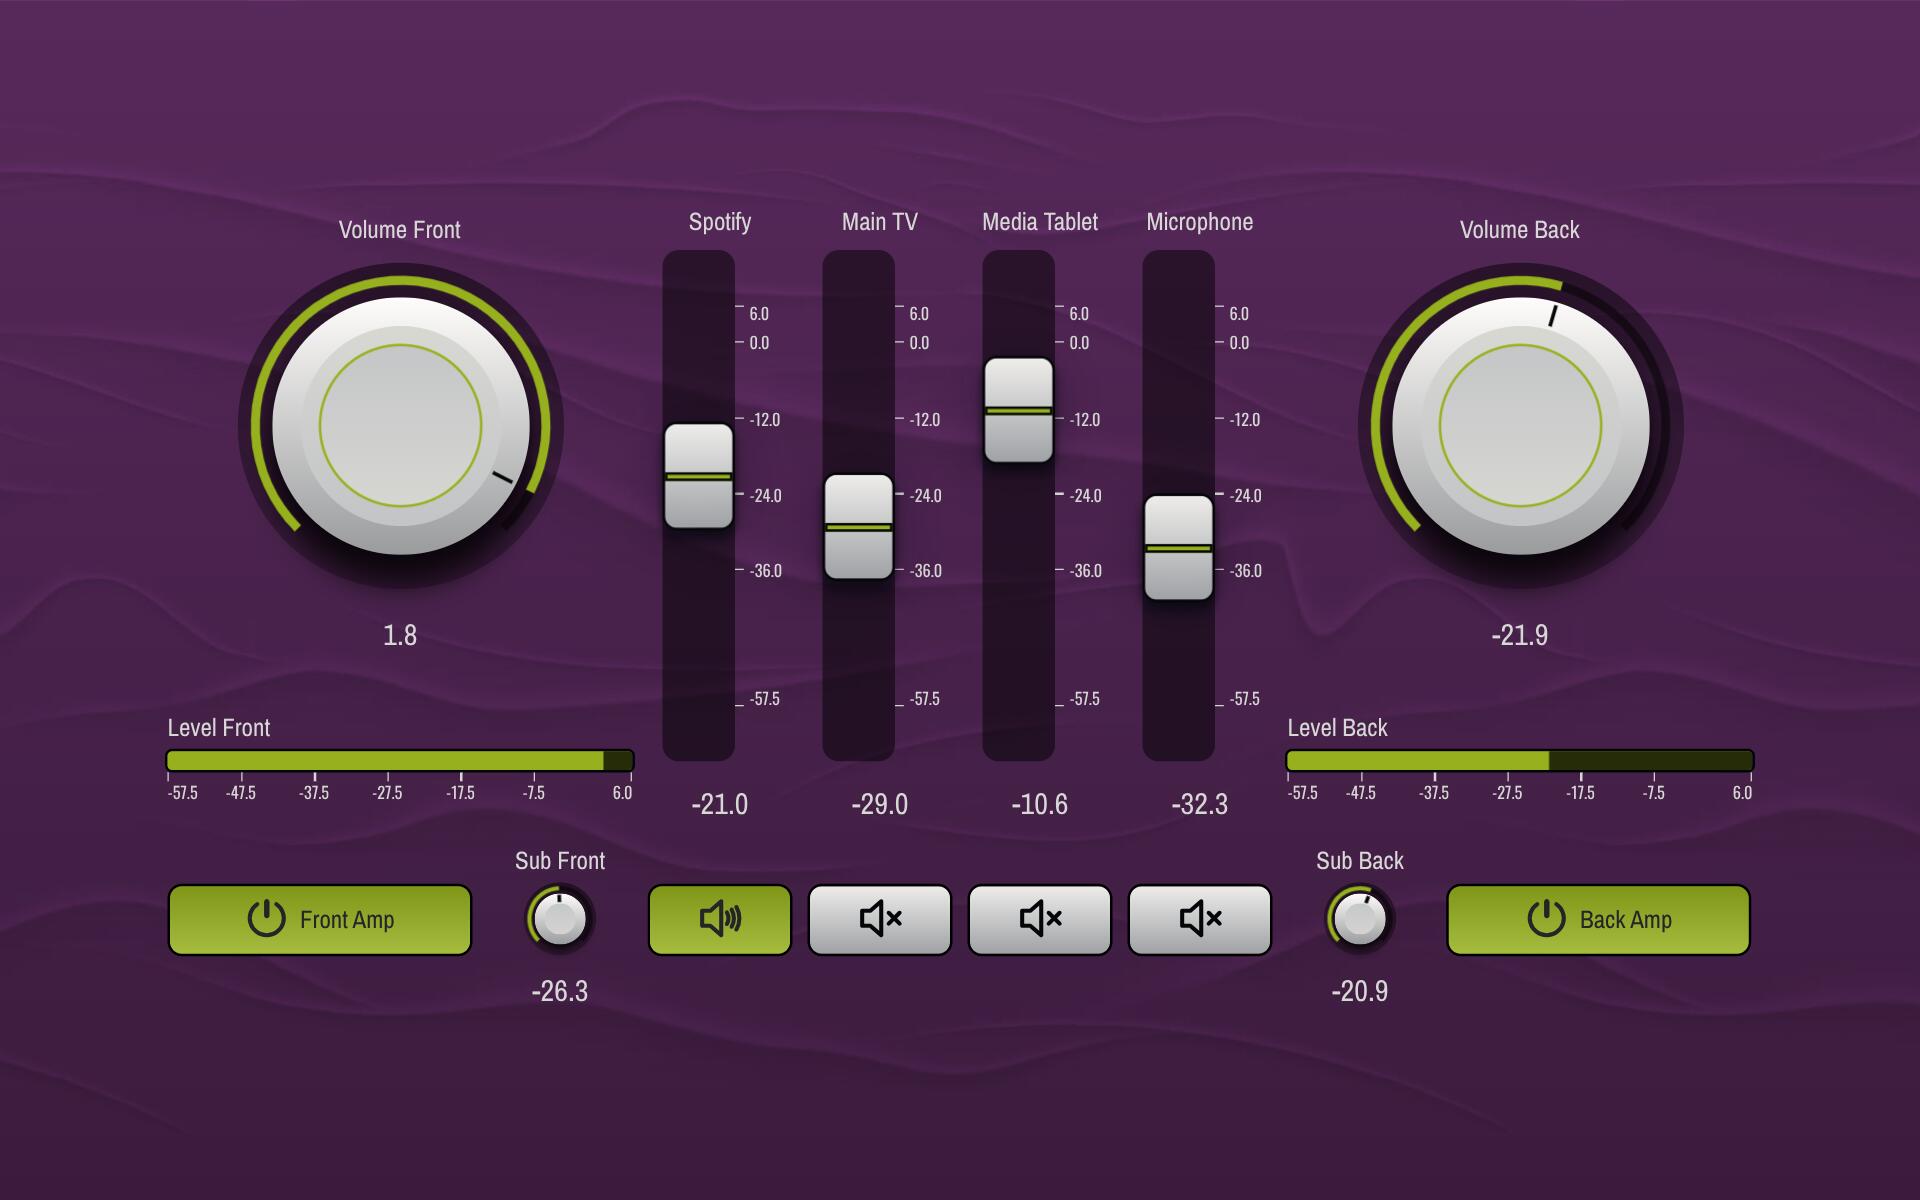Mute the Spotify channel speaker button
The width and height of the screenshot is (1920, 1200).
(719, 919)
